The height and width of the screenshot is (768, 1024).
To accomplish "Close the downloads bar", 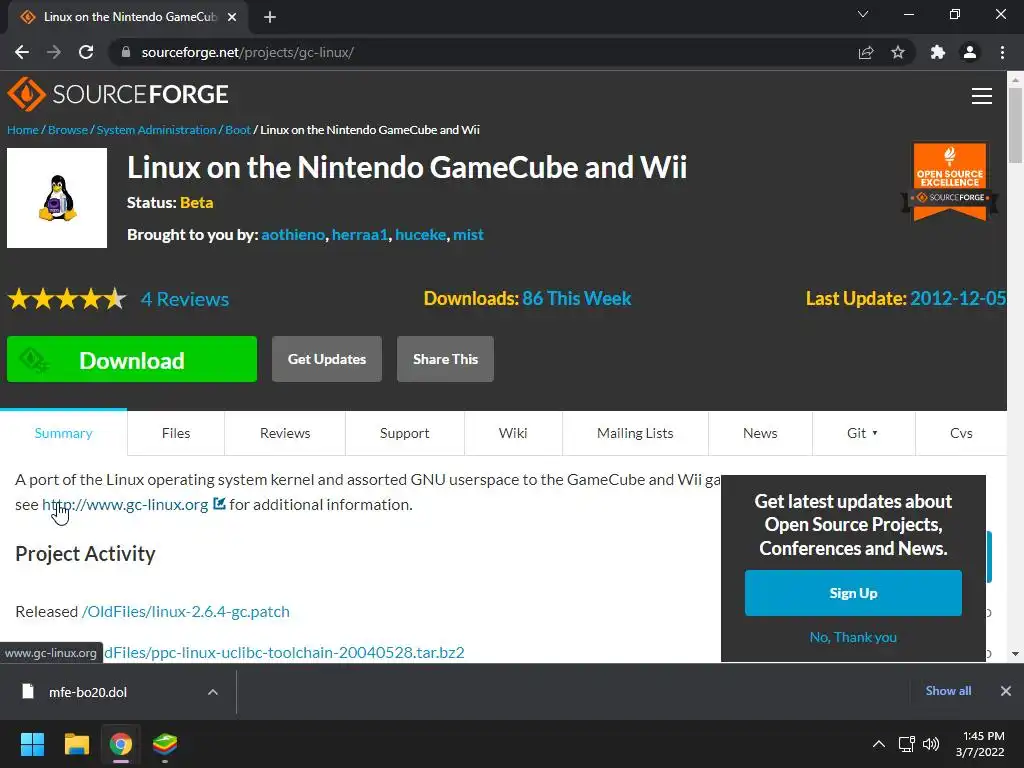I will [x=1006, y=691].
